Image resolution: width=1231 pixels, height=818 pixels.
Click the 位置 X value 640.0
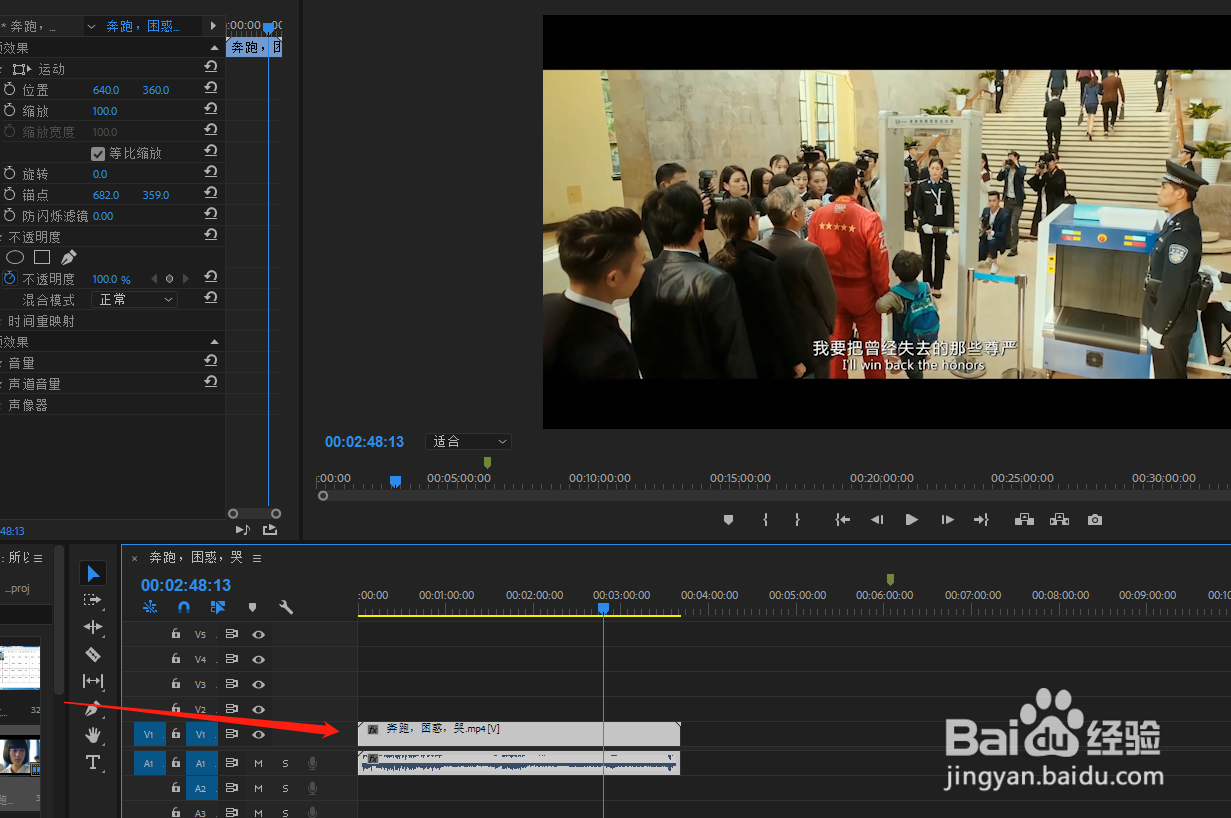click(106, 90)
